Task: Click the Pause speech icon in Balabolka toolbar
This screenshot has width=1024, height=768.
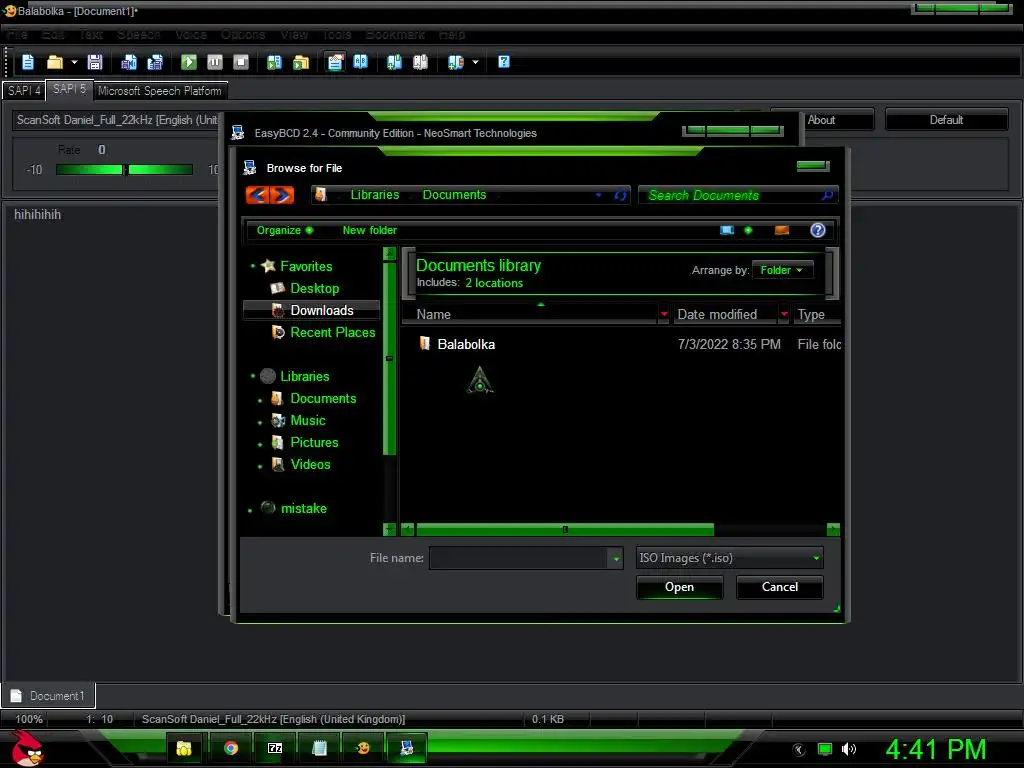Action: [215, 62]
